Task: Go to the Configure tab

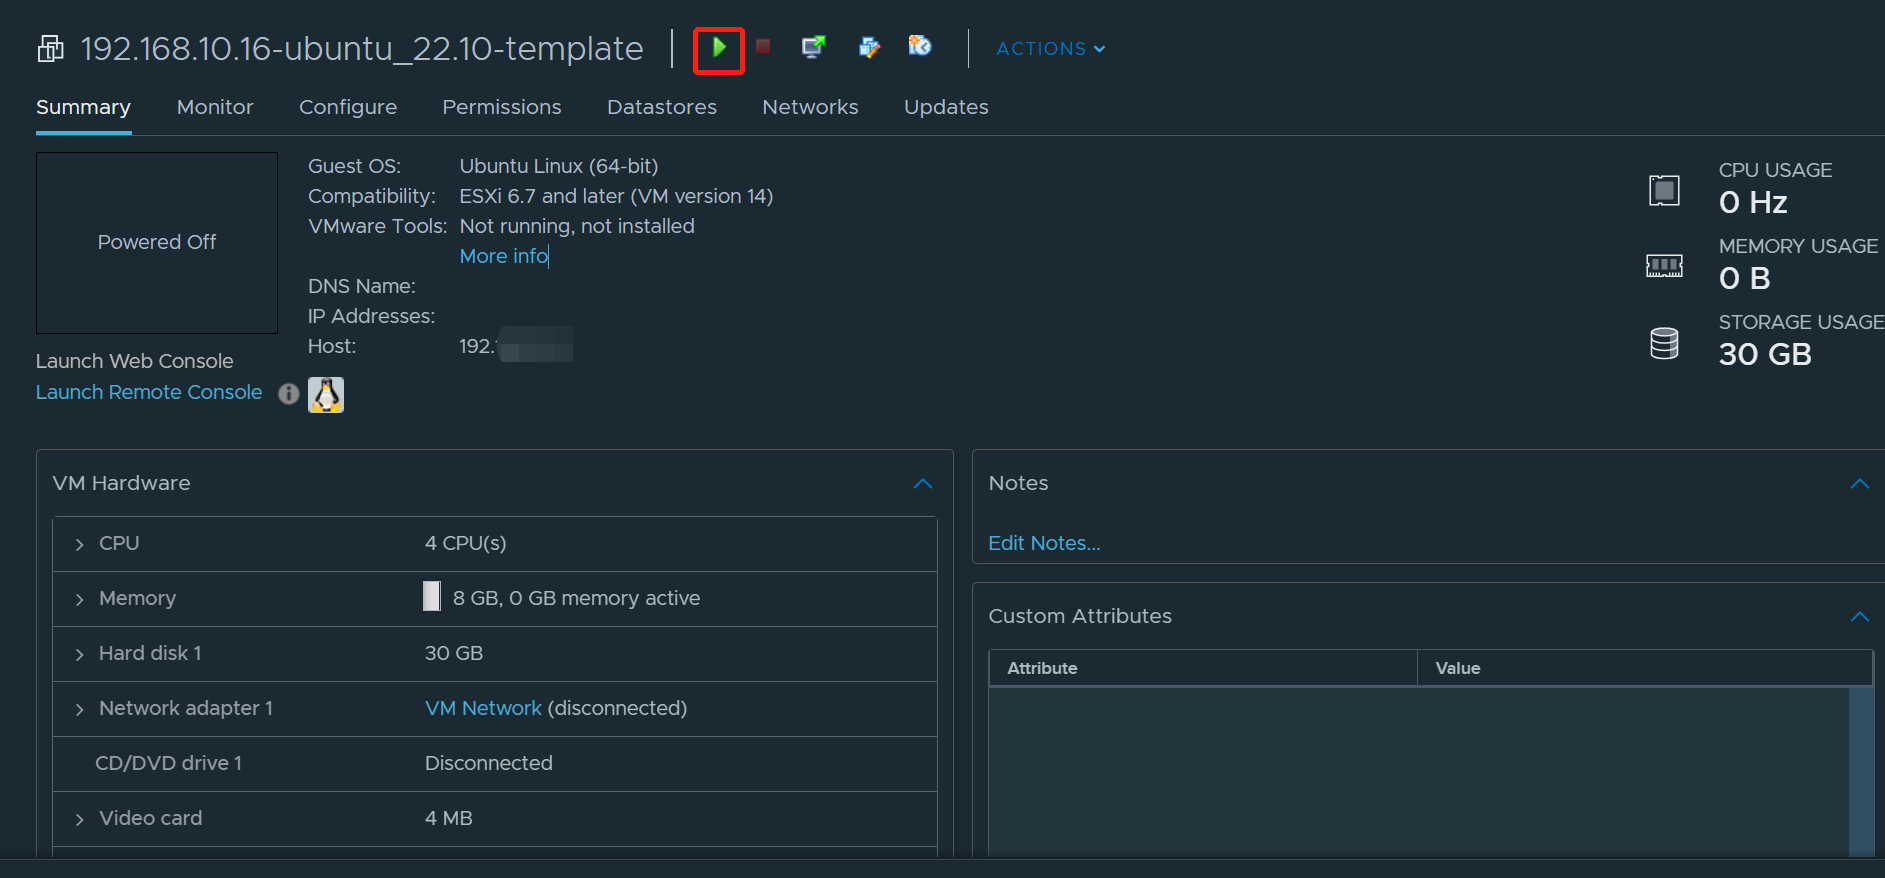Action: pos(348,107)
